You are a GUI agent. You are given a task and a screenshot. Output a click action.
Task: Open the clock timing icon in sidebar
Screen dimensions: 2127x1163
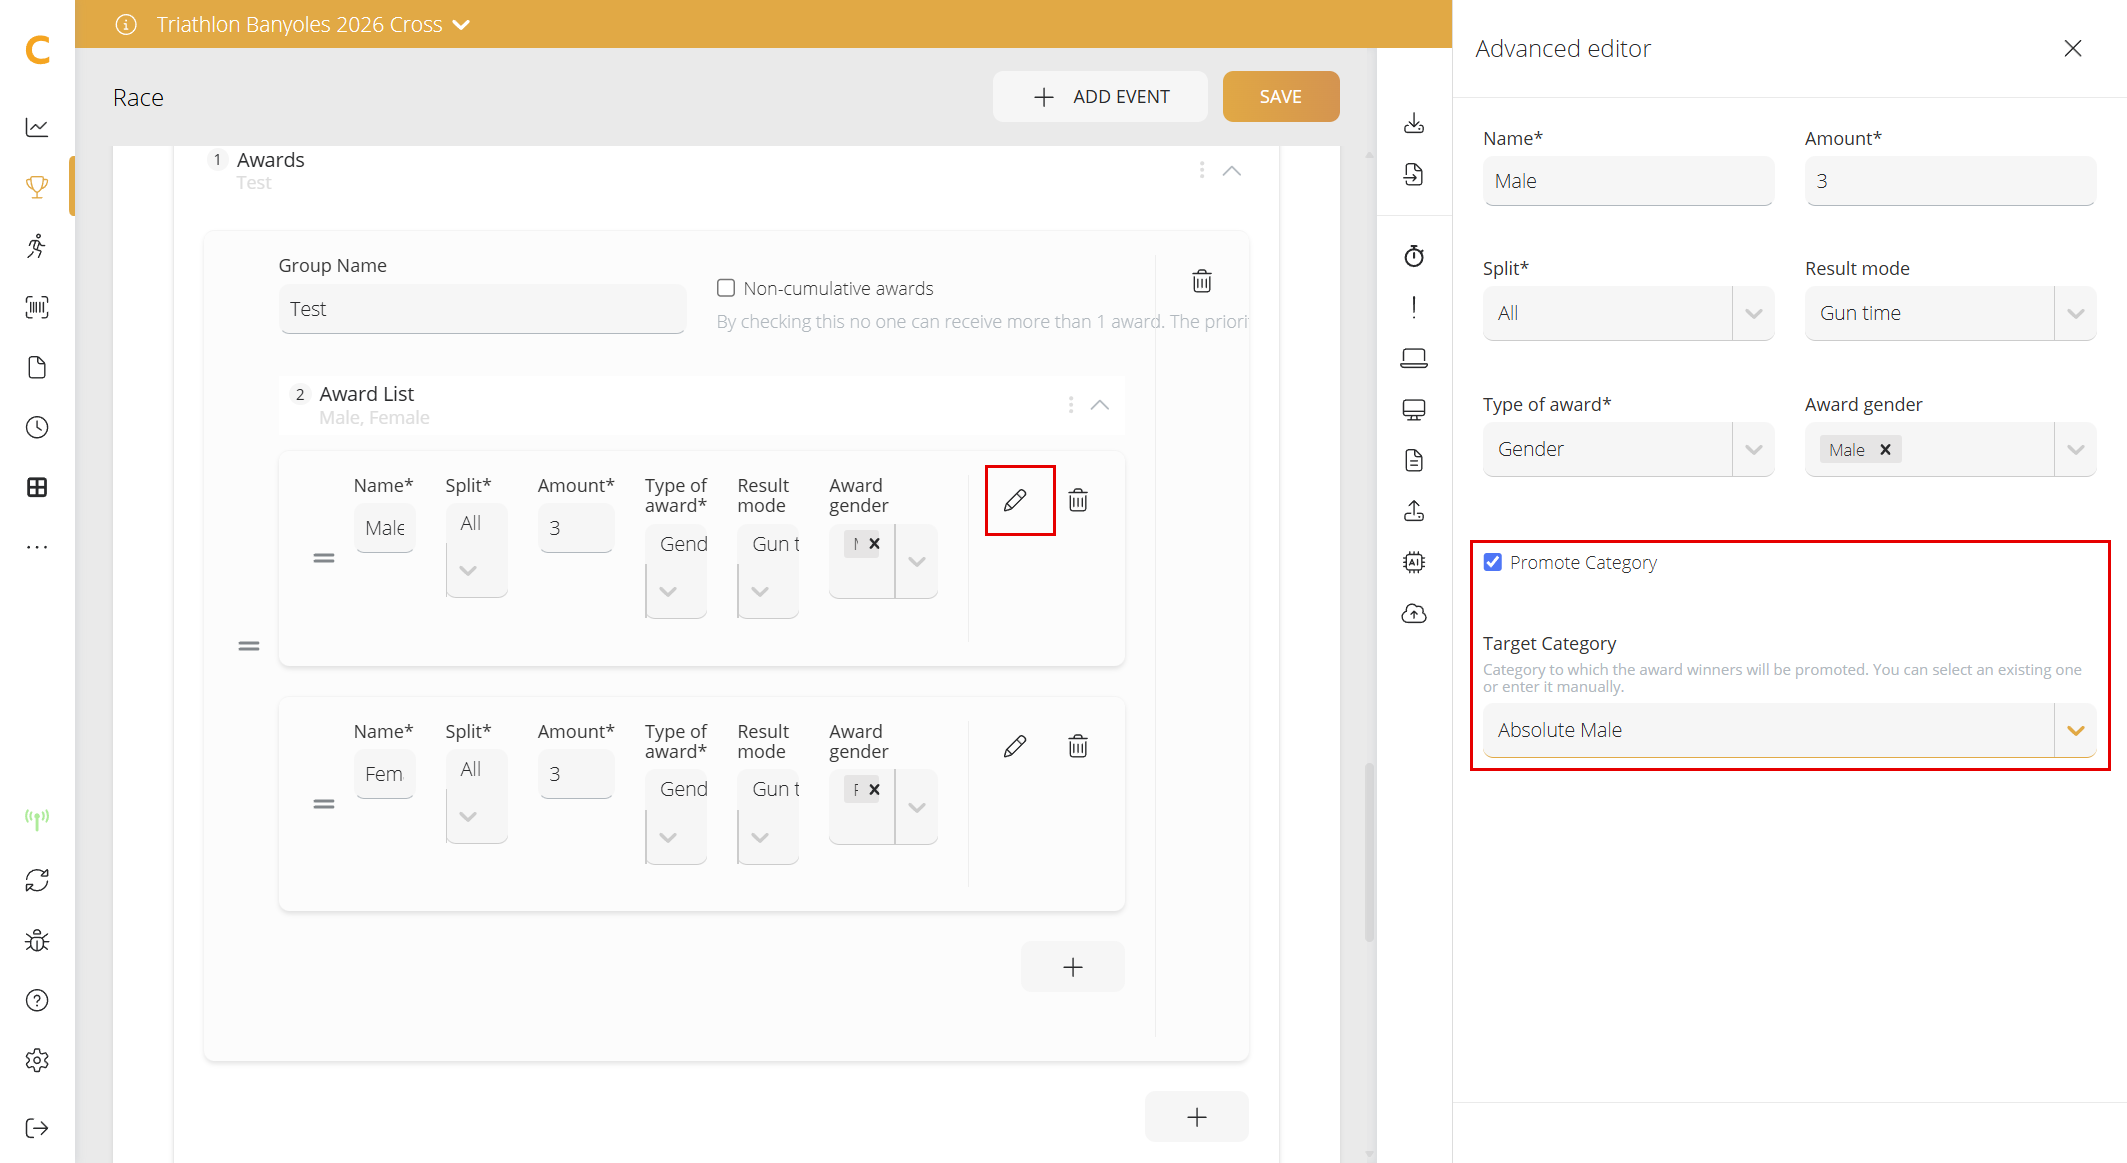click(x=37, y=427)
